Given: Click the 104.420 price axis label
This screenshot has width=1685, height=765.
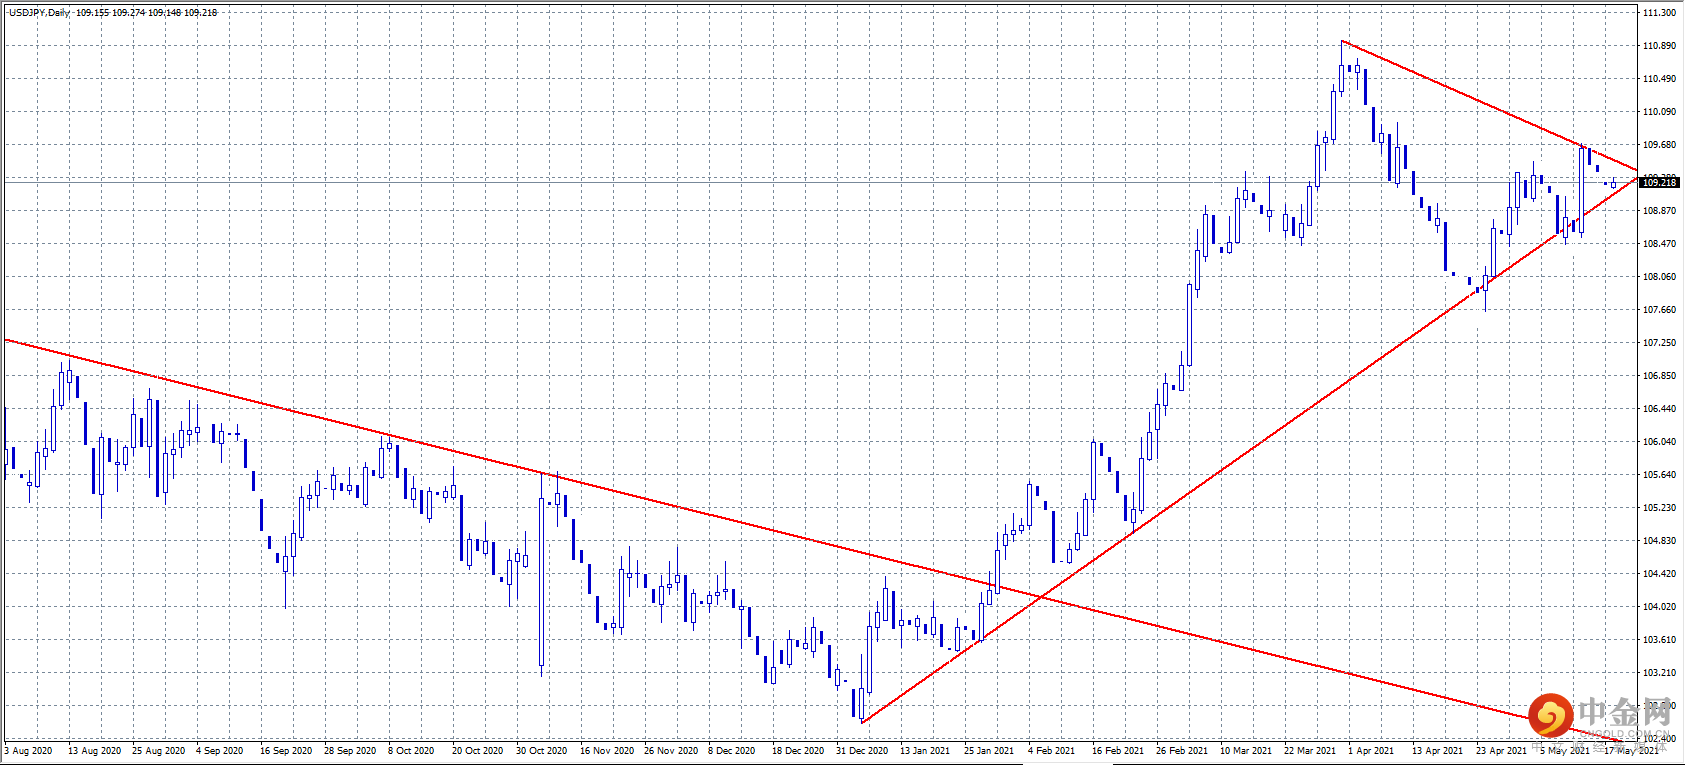Looking at the screenshot, I should 1660,574.
